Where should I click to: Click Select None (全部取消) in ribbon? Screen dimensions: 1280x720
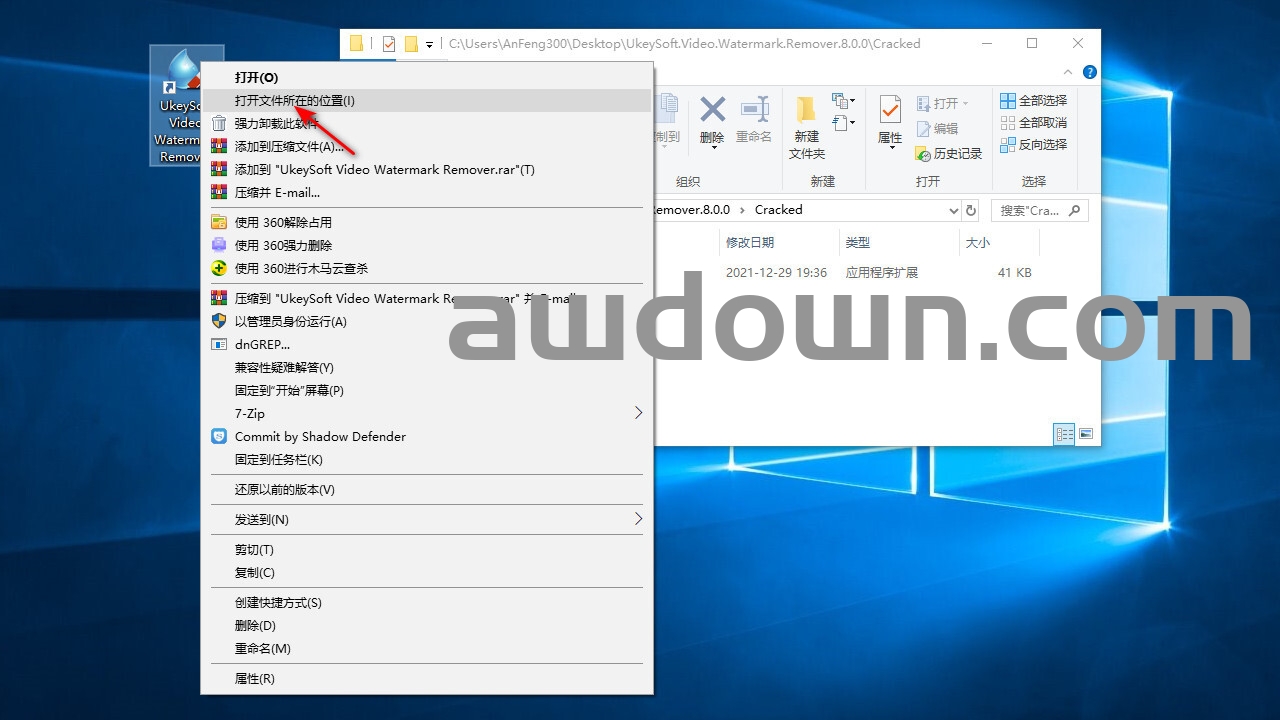click(x=1034, y=123)
